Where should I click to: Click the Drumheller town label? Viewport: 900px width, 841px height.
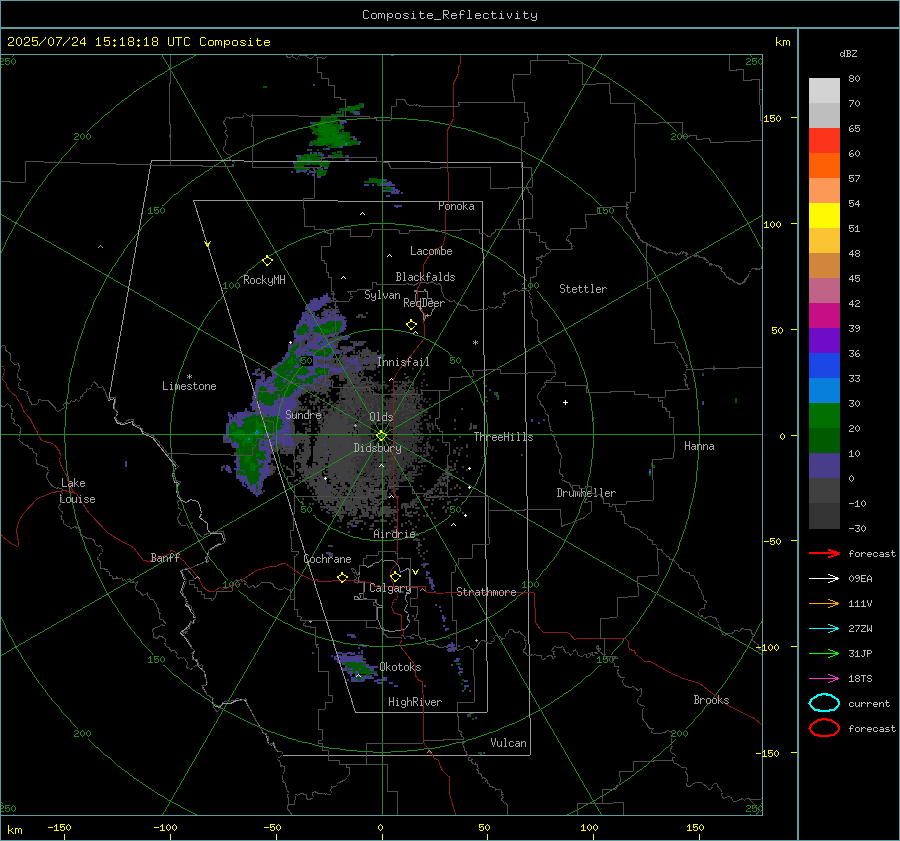pyautogui.click(x=586, y=493)
